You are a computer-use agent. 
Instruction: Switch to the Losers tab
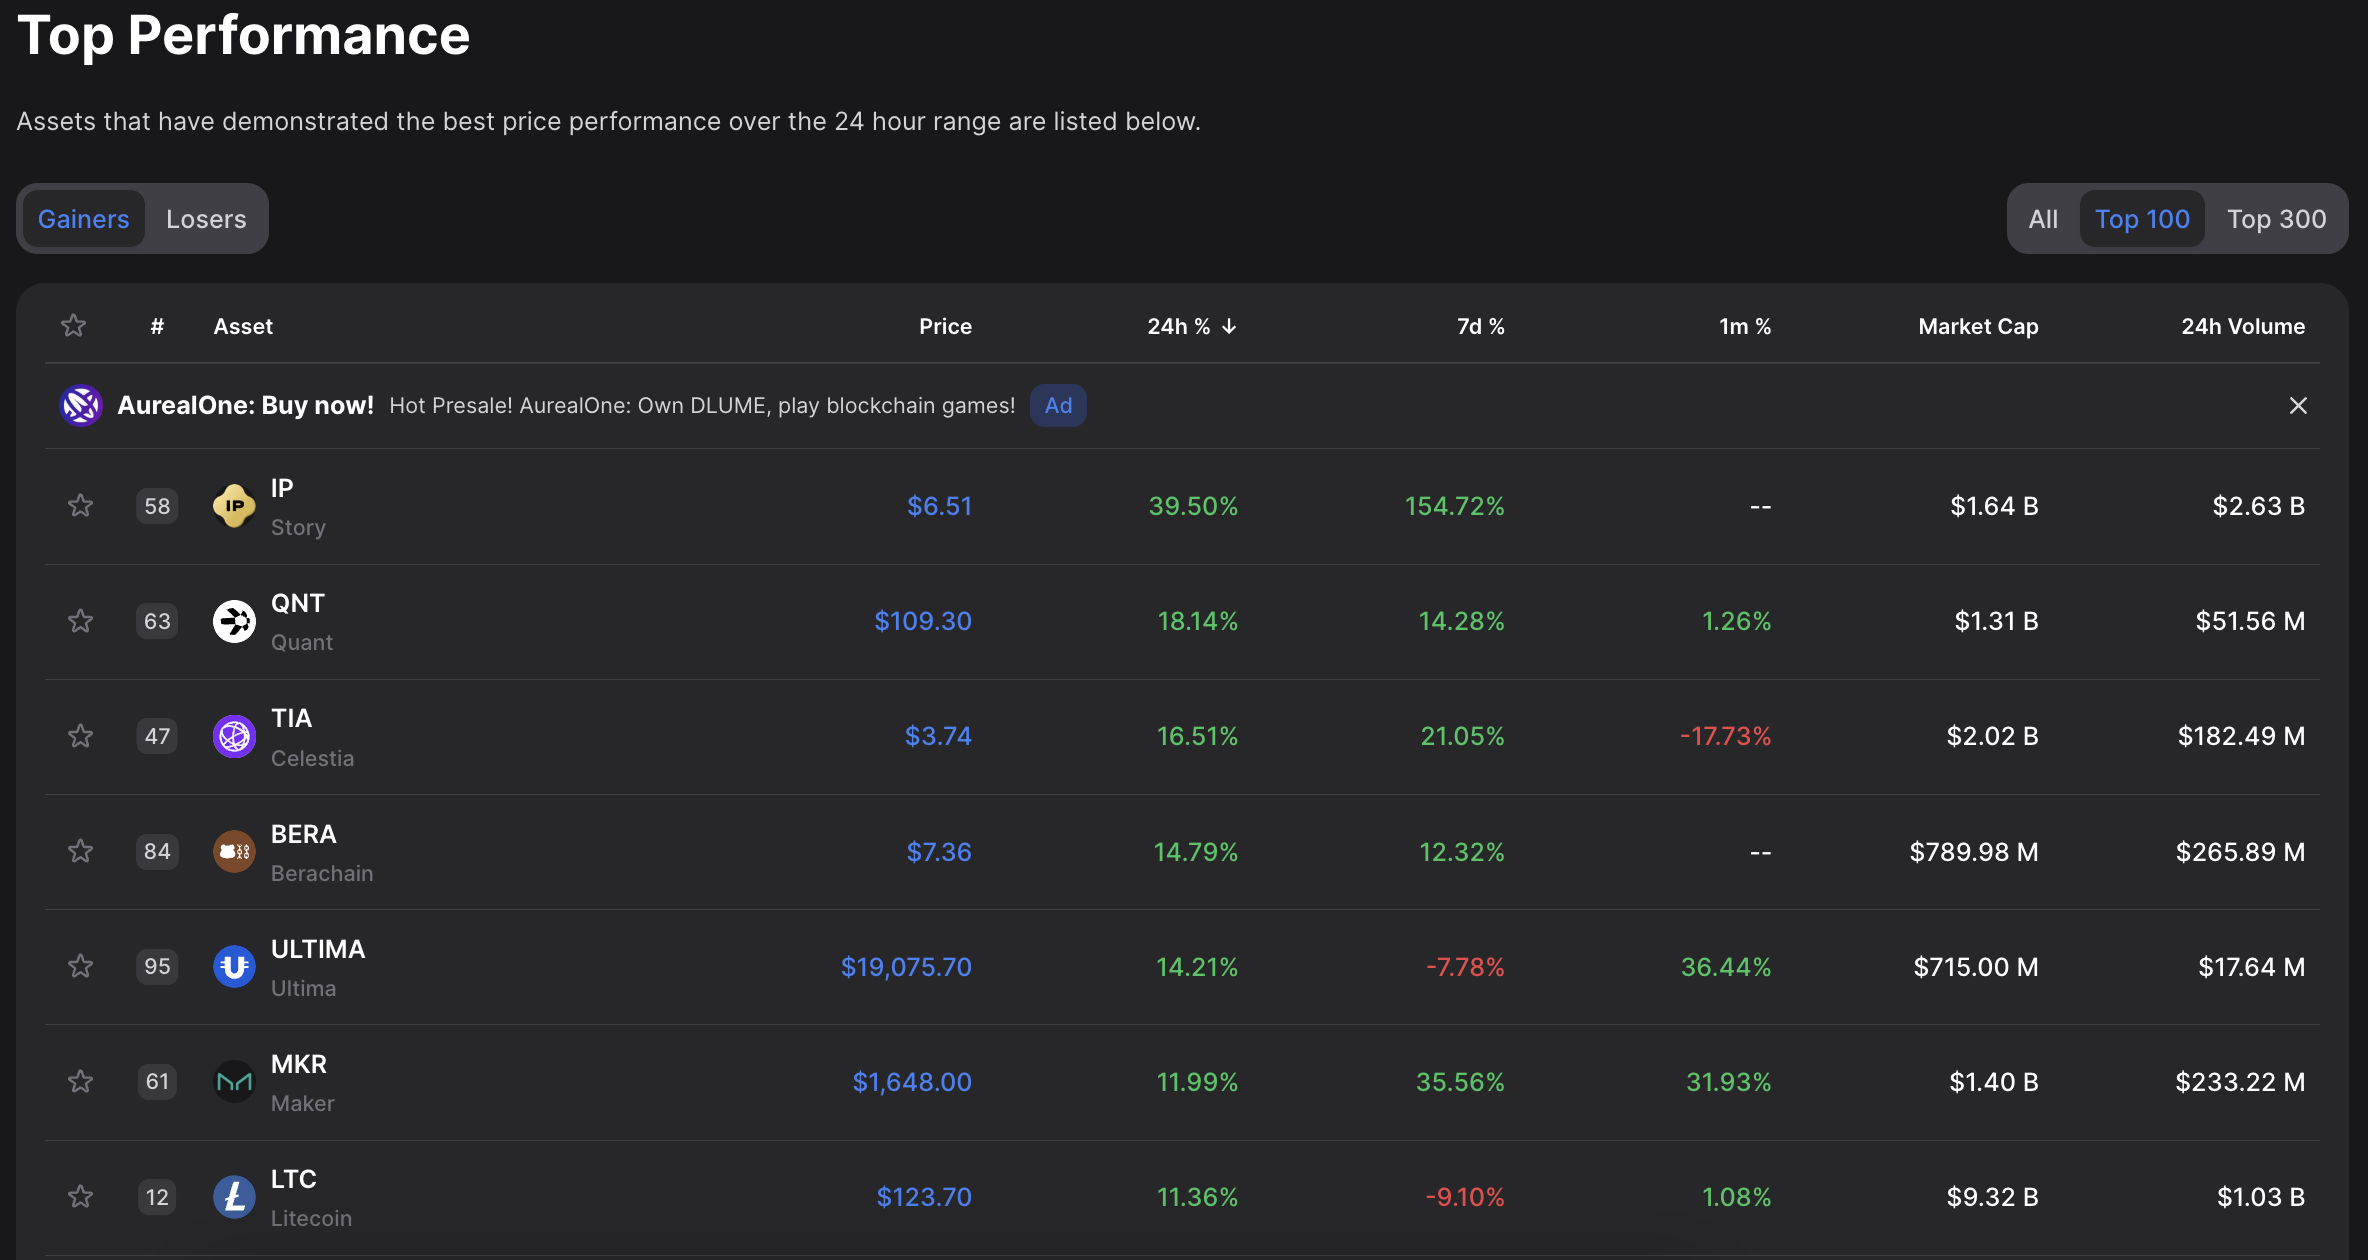[x=206, y=219]
